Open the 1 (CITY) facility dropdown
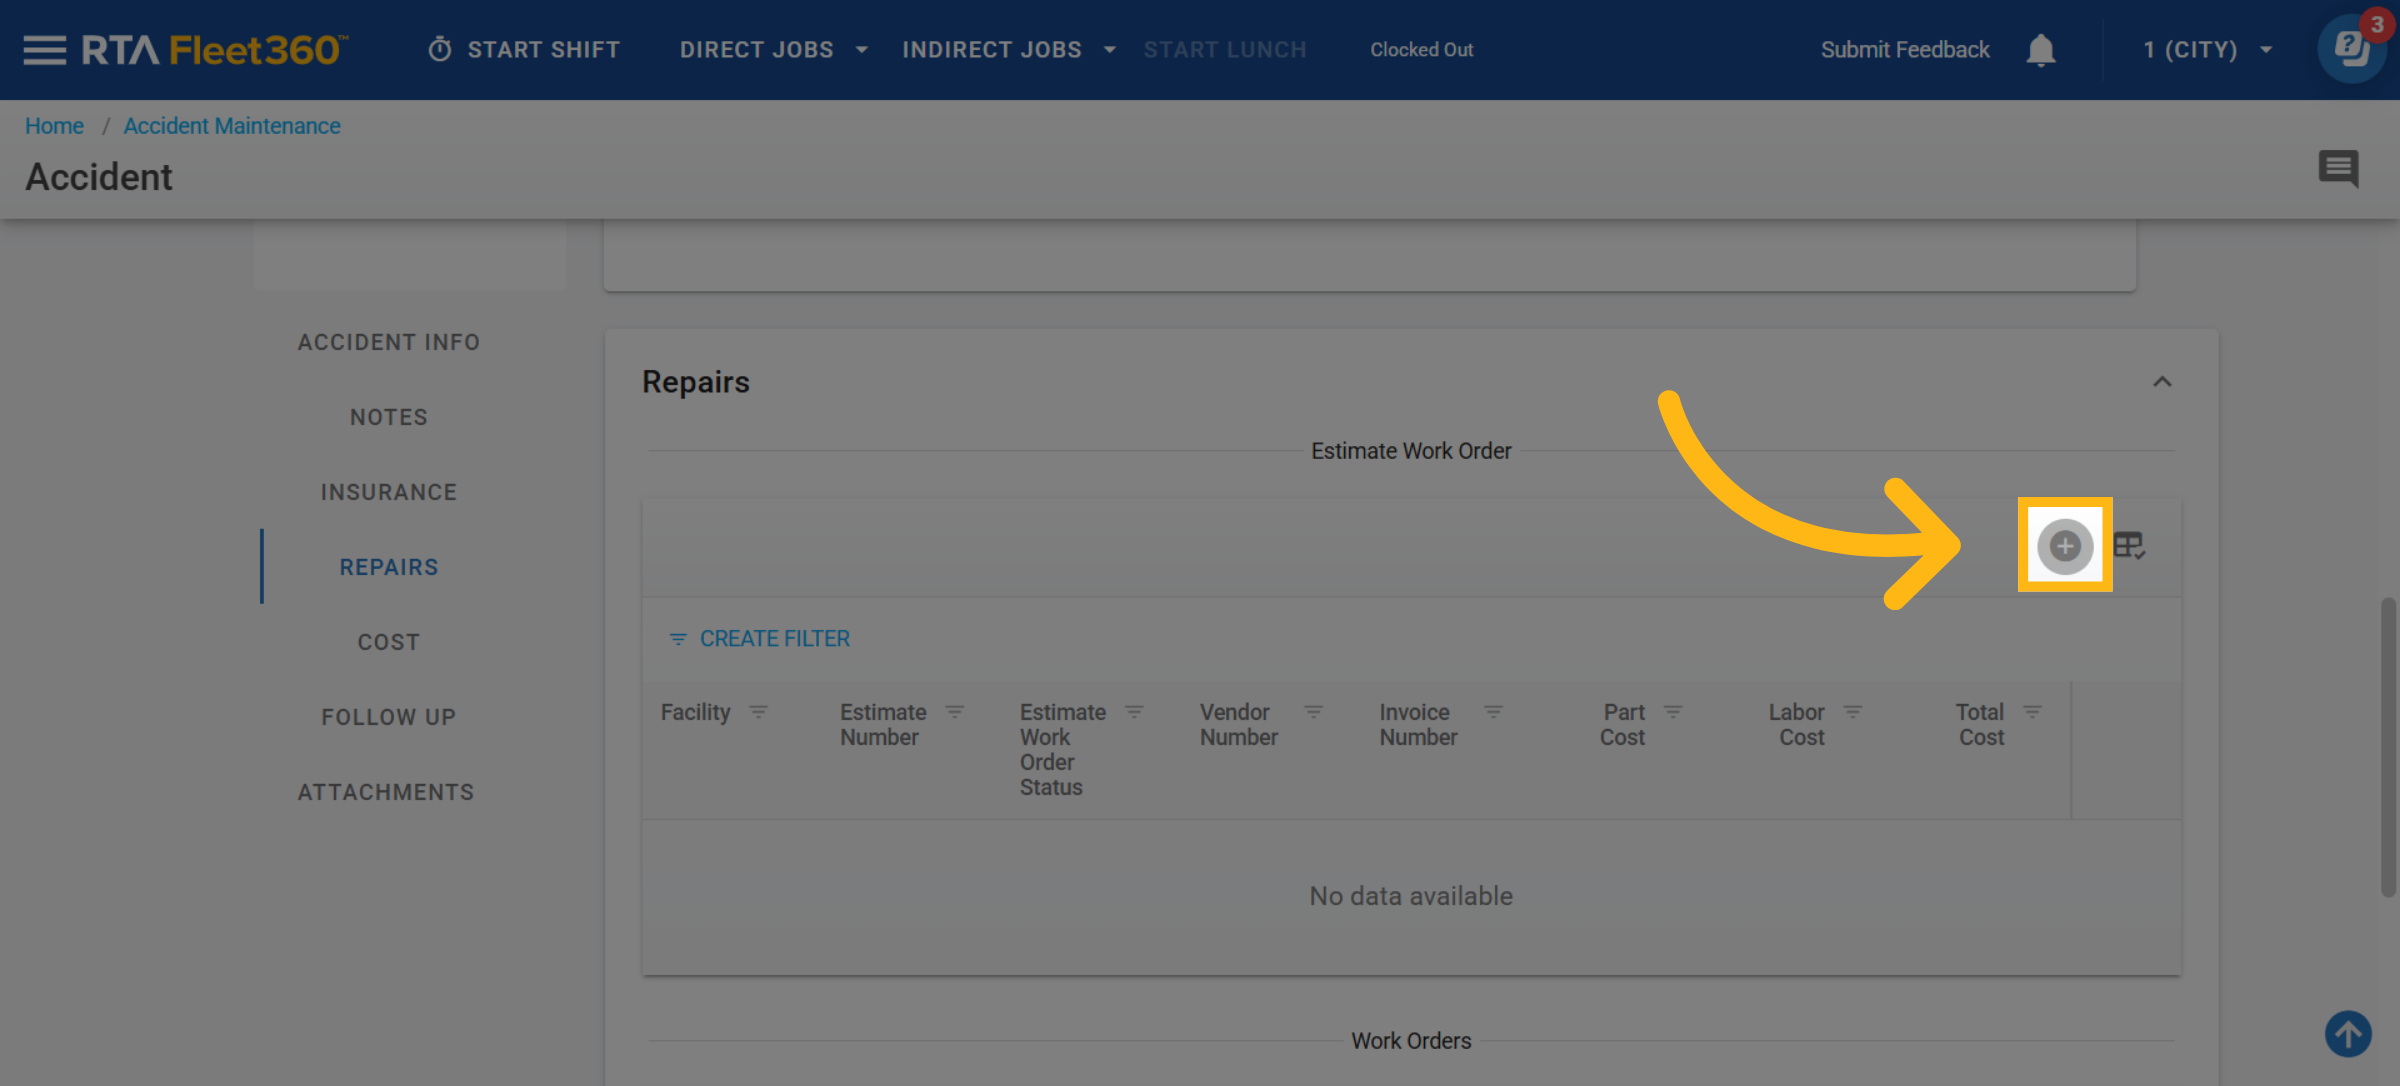Viewport: 2400px width, 1086px height. click(2207, 50)
